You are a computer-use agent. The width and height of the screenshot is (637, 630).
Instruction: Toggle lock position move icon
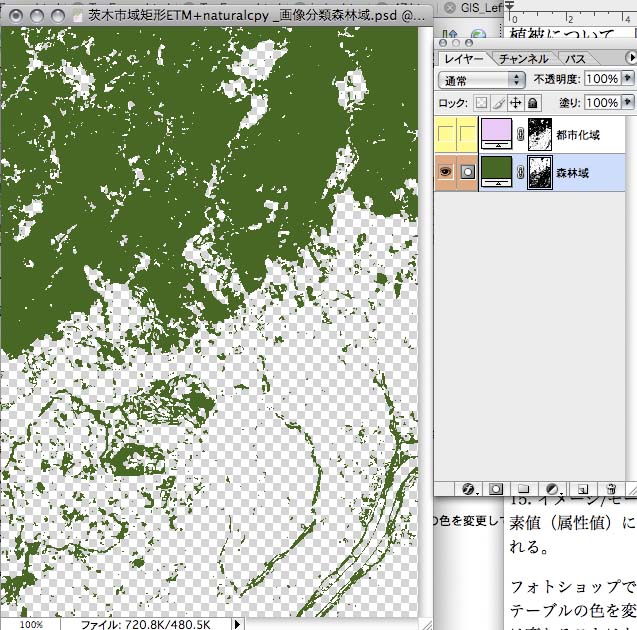point(516,103)
